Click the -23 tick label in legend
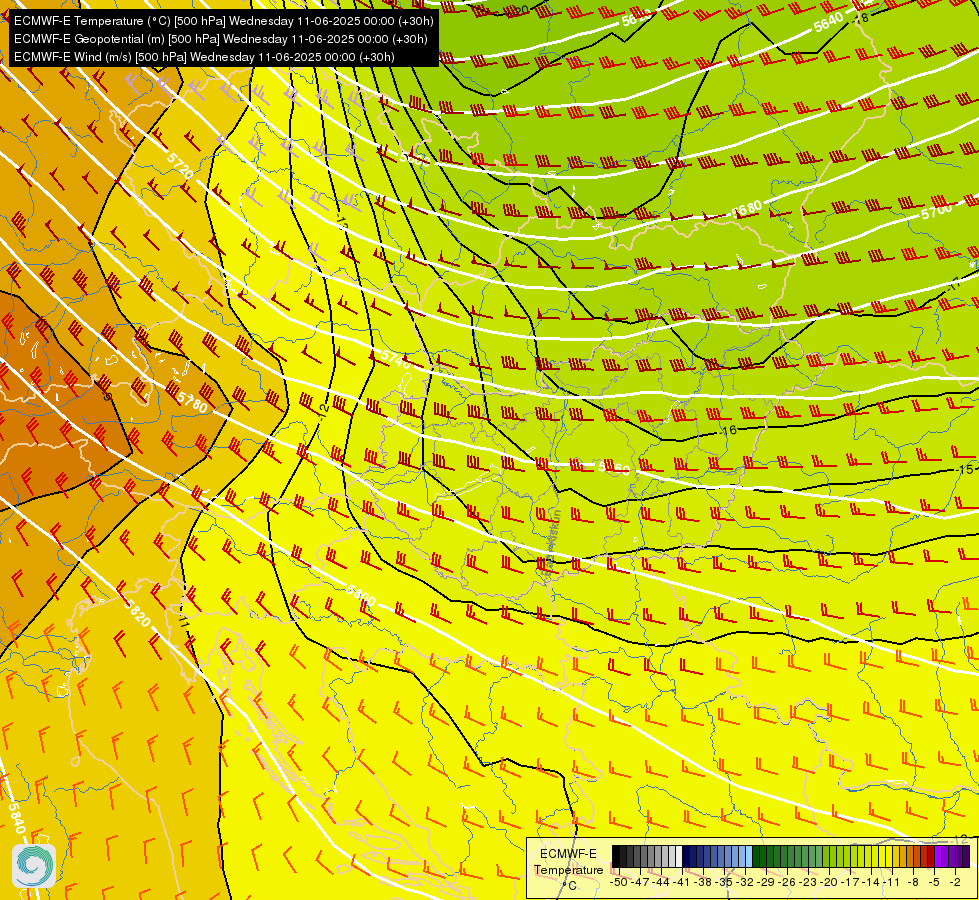 coord(809,883)
